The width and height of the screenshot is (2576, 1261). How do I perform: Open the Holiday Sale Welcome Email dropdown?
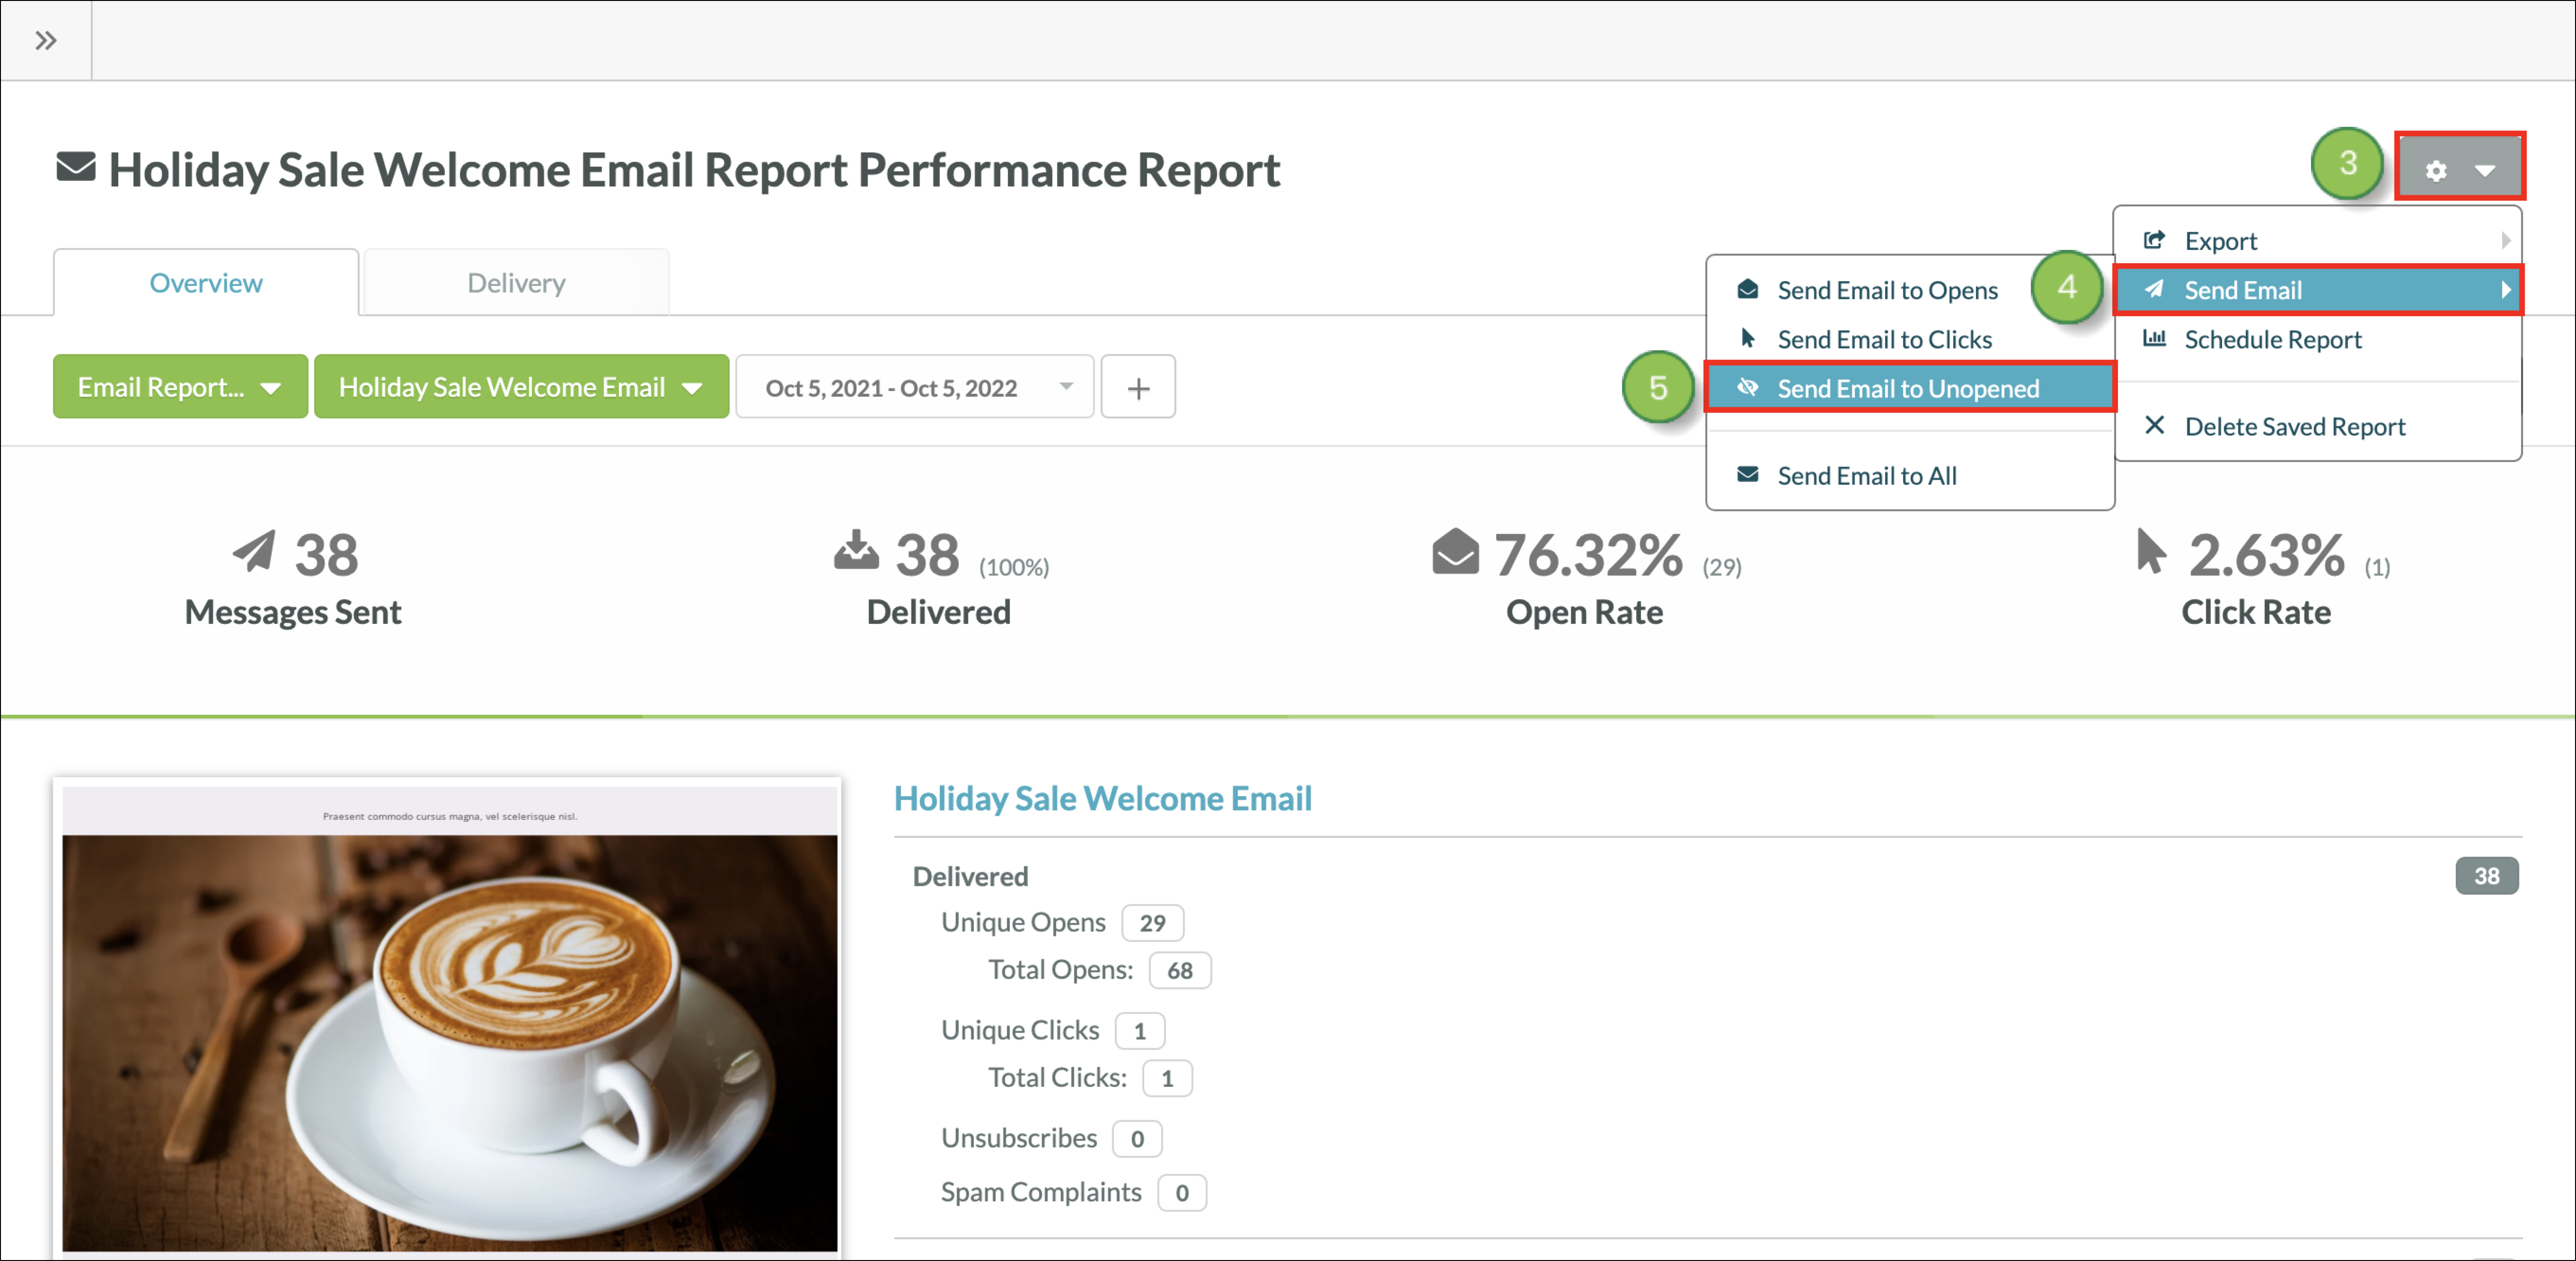521,387
